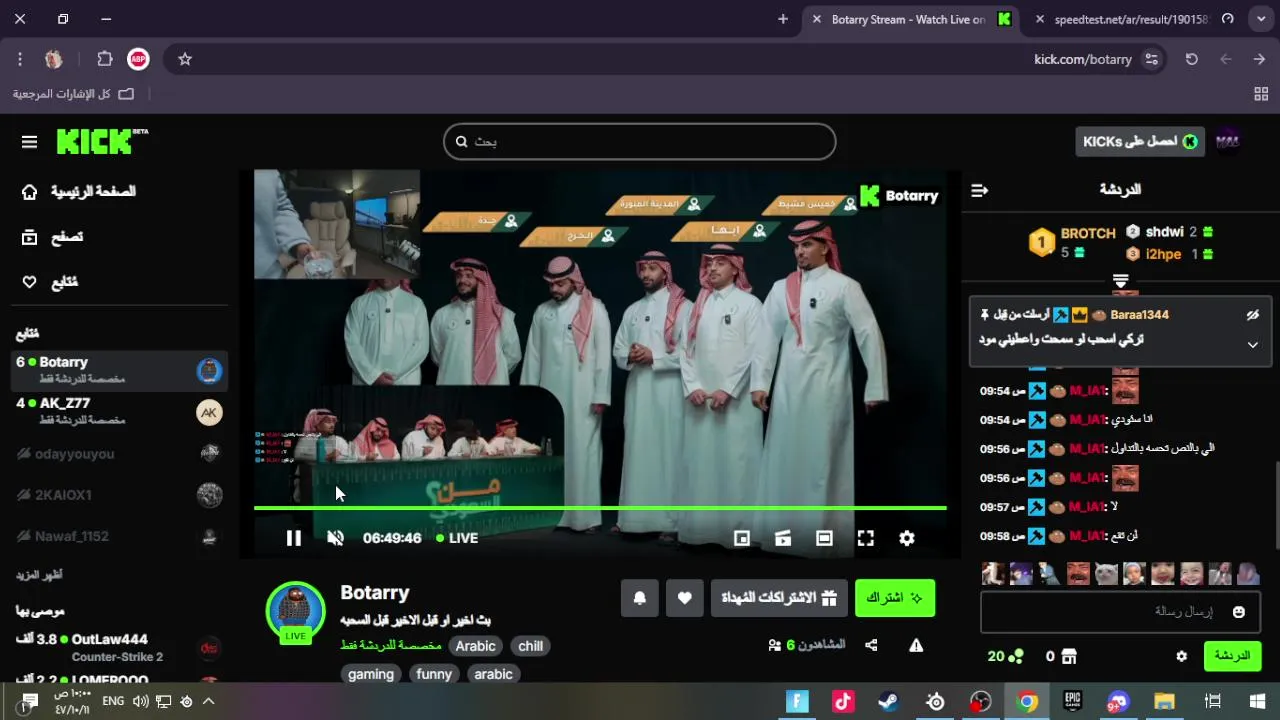Open browser extensions puzzle icon
The width and height of the screenshot is (1280, 720).
(105, 59)
